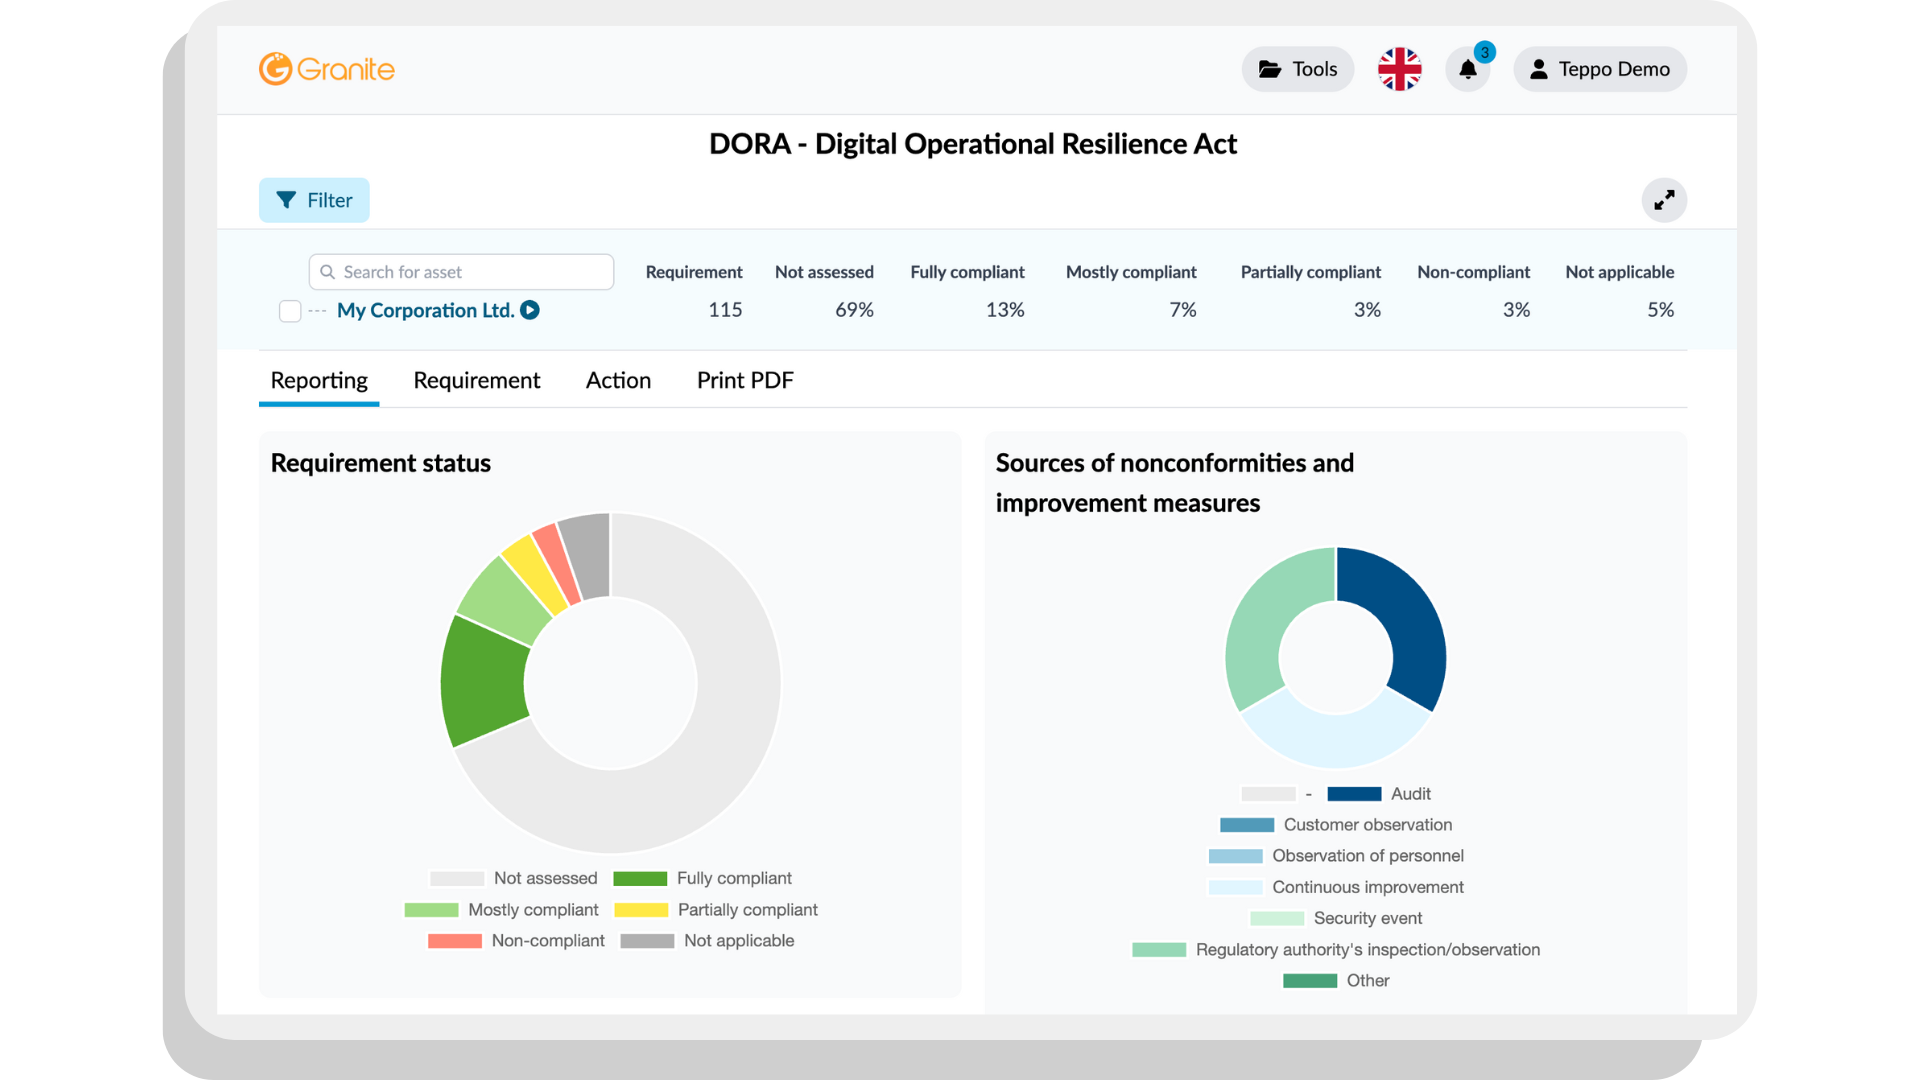Toggle Mostly compliant legend swatch
1920x1080 pixels.
coord(431,910)
